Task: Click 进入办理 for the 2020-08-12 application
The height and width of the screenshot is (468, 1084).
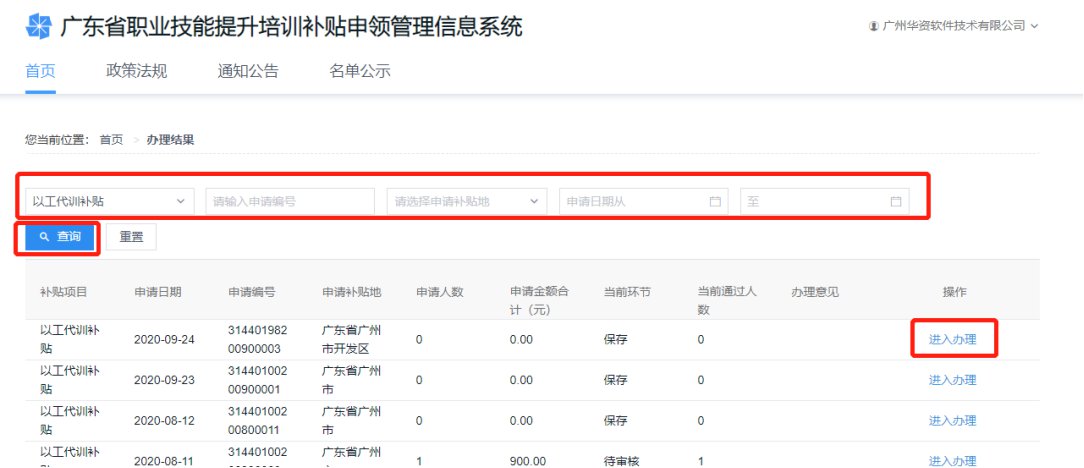Action: pos(952,421)
